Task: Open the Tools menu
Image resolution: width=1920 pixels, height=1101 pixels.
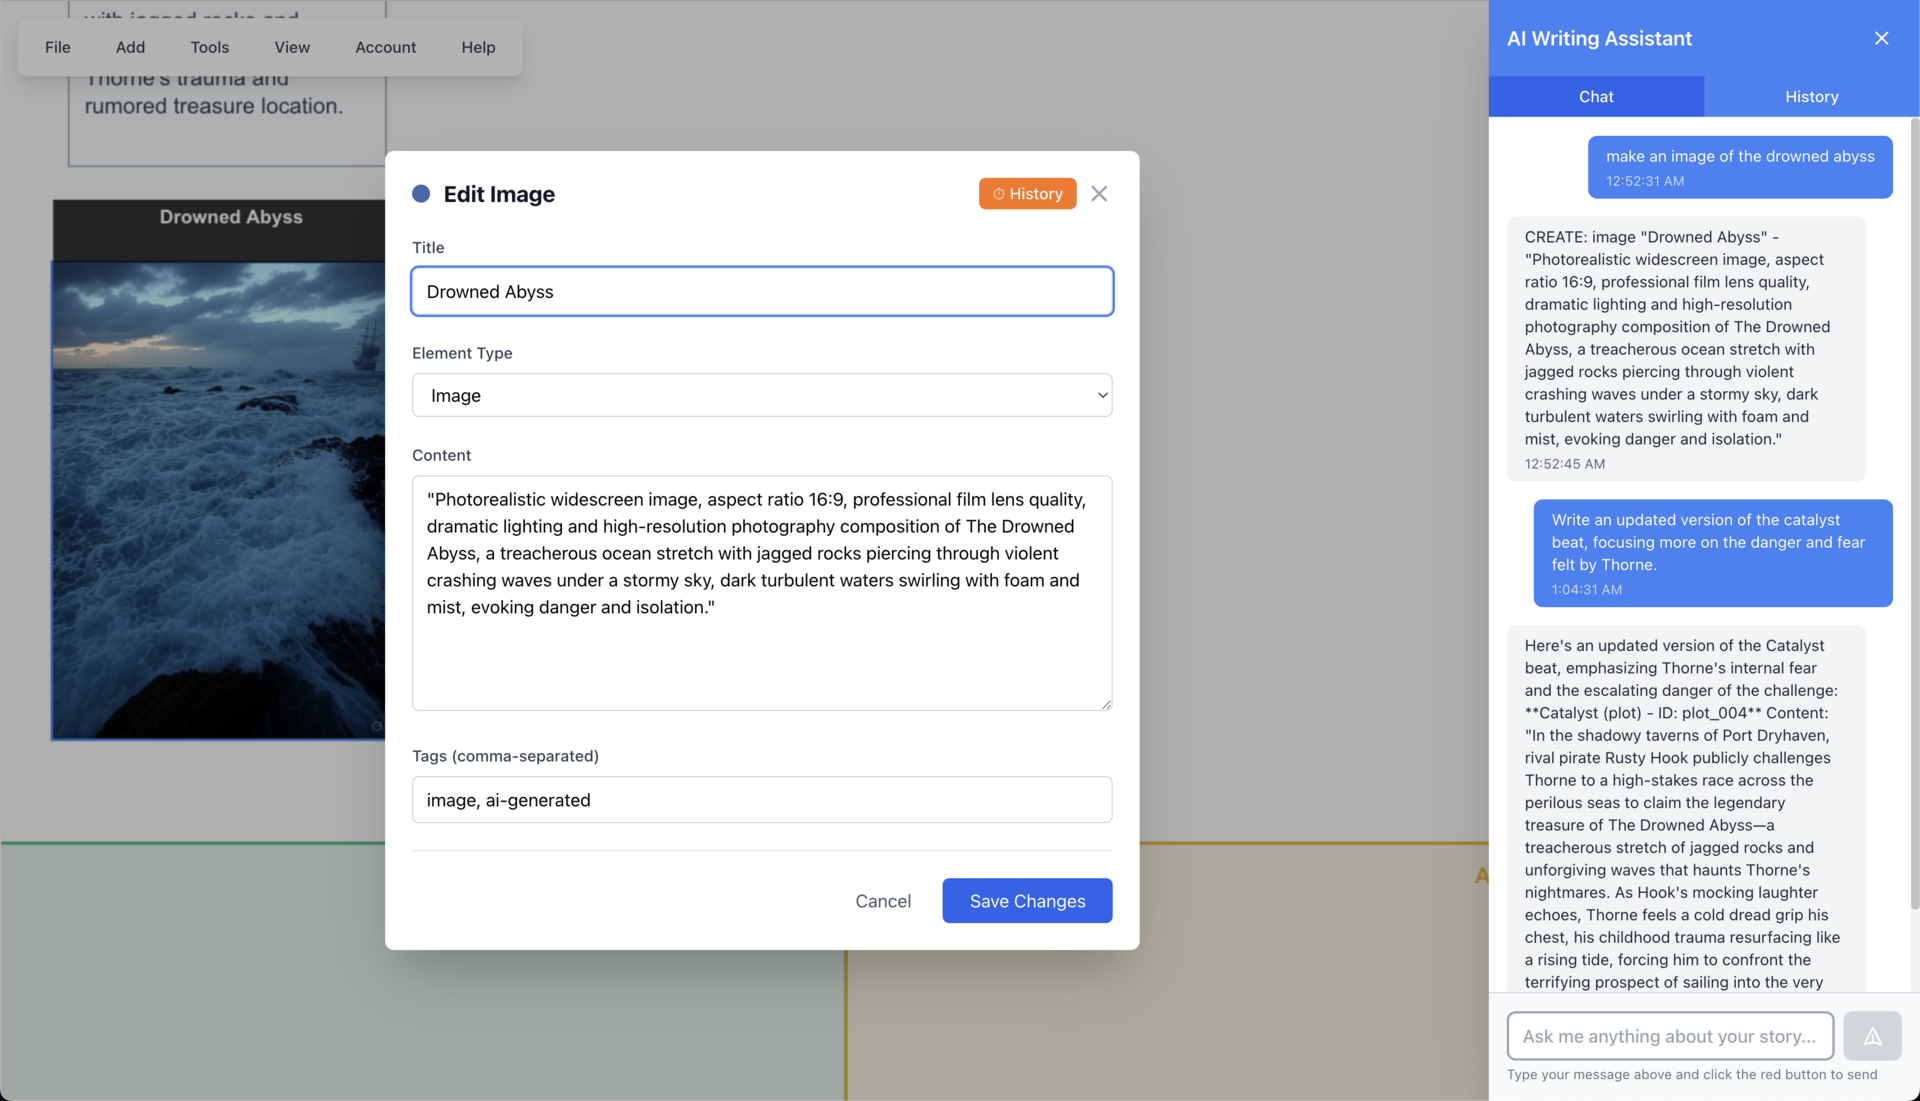Action: [x=209, y=47]
